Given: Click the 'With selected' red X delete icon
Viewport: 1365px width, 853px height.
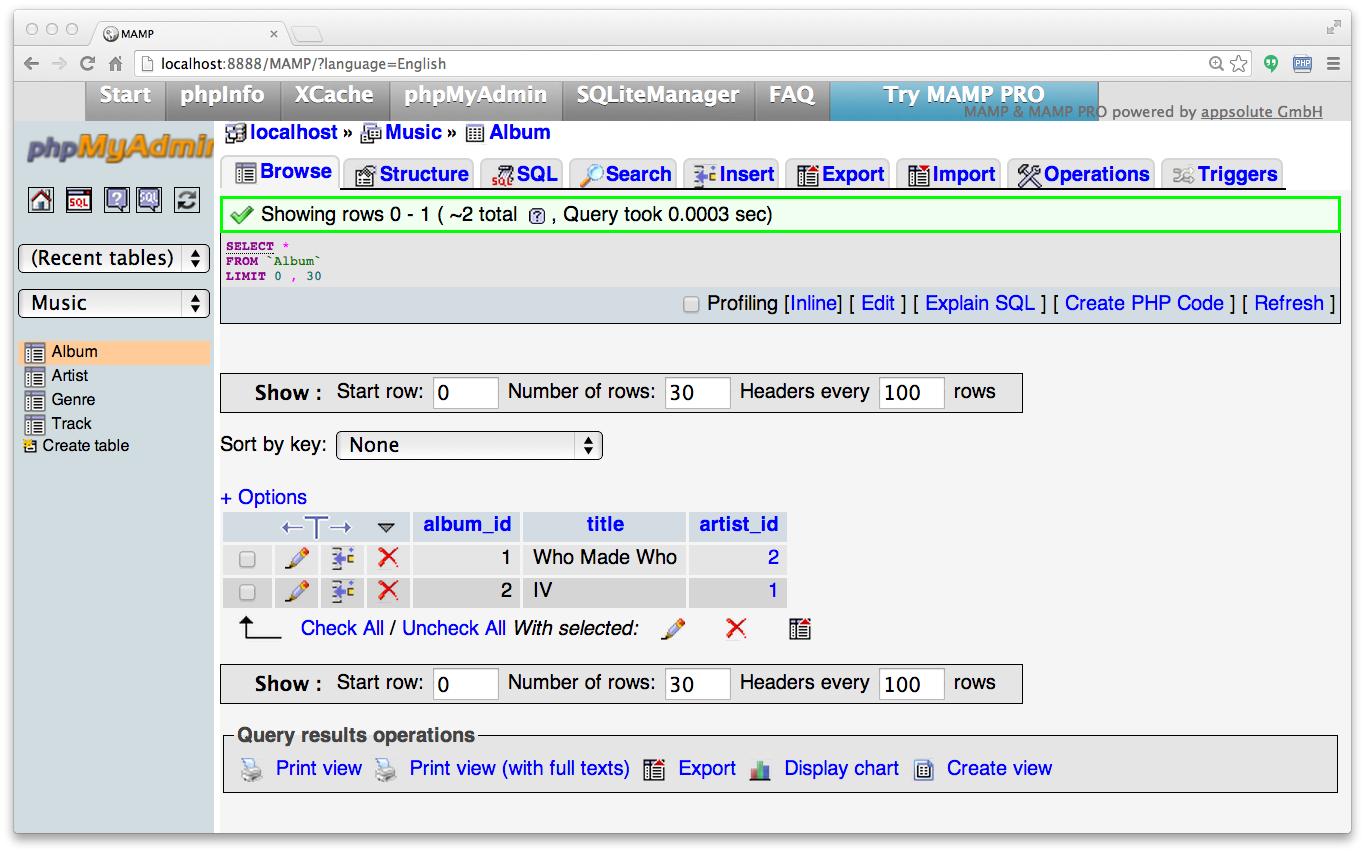Looking at the screenshot, I should (x=736, y=628).
